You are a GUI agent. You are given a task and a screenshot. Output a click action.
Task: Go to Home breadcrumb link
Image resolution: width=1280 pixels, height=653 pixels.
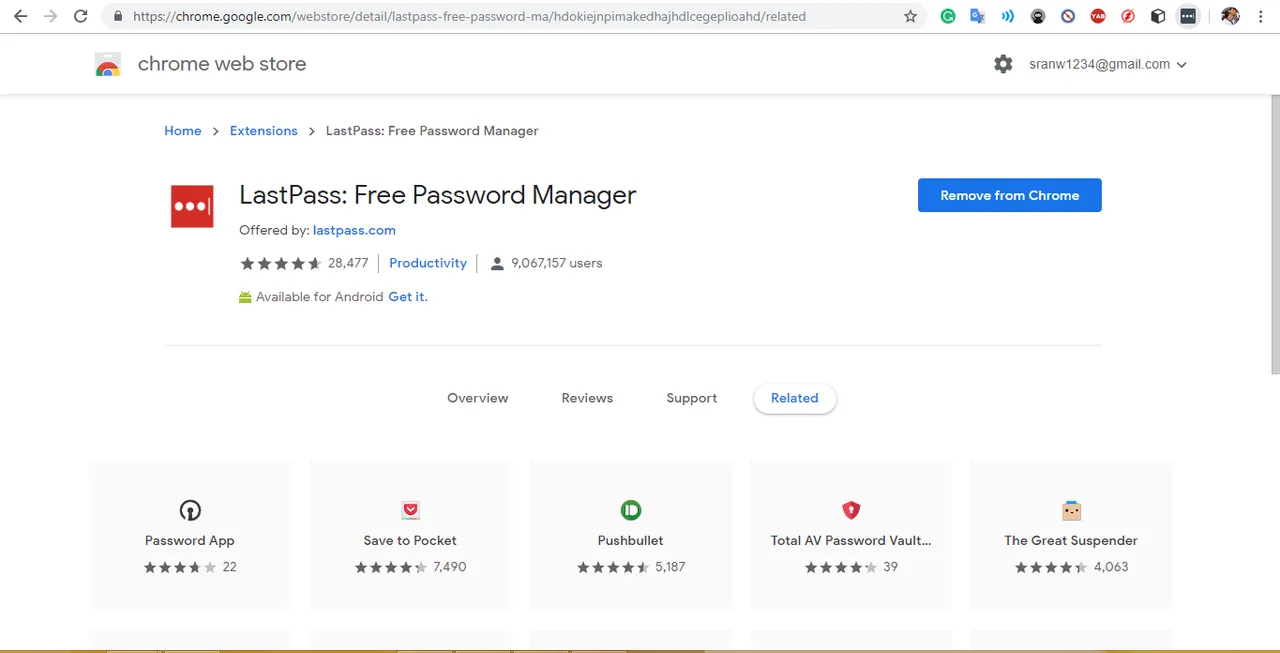[183, 131]
